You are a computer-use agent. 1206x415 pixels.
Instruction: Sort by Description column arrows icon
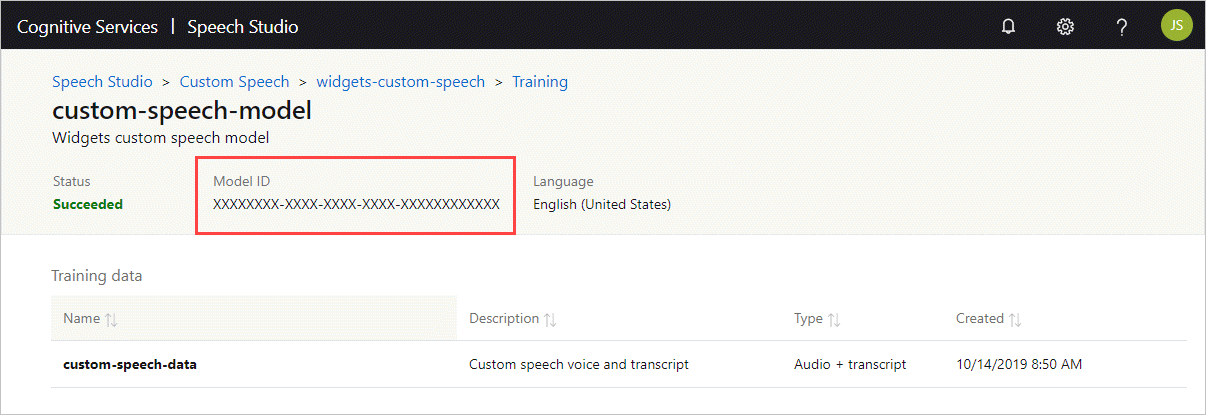tap(550, 319)
